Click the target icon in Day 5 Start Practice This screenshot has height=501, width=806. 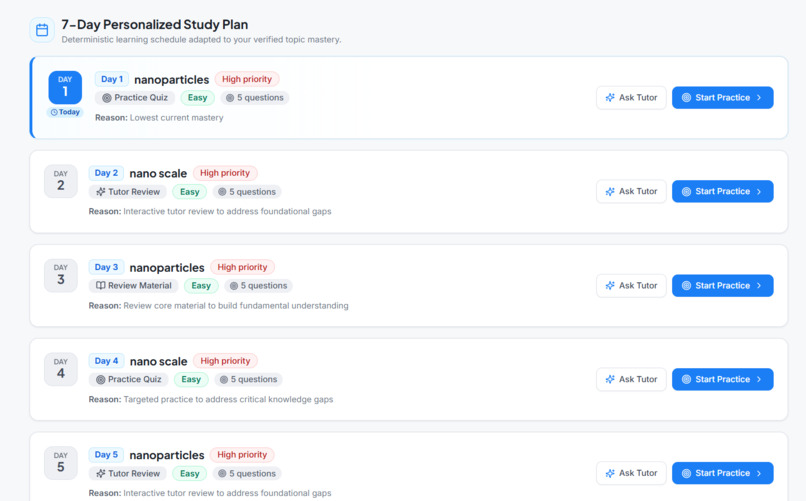tap(686, 473)
